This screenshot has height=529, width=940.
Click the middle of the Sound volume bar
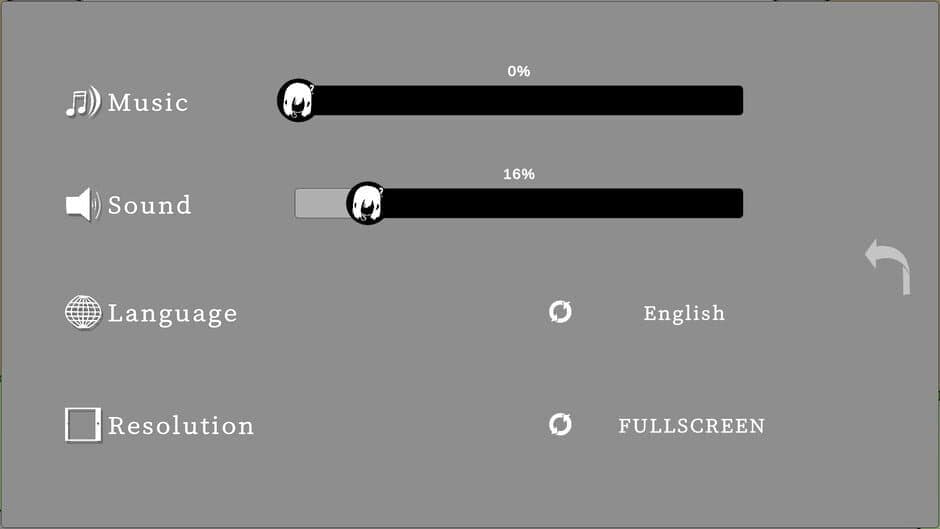tap(519, 204)
